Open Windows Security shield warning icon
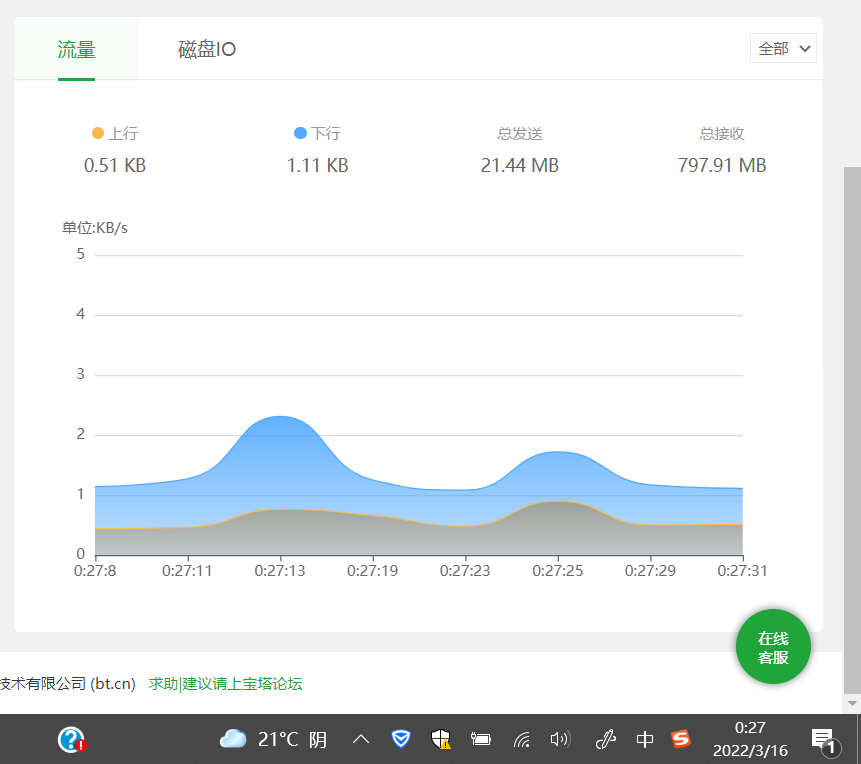The image size is (861, 764). [441, 739]
